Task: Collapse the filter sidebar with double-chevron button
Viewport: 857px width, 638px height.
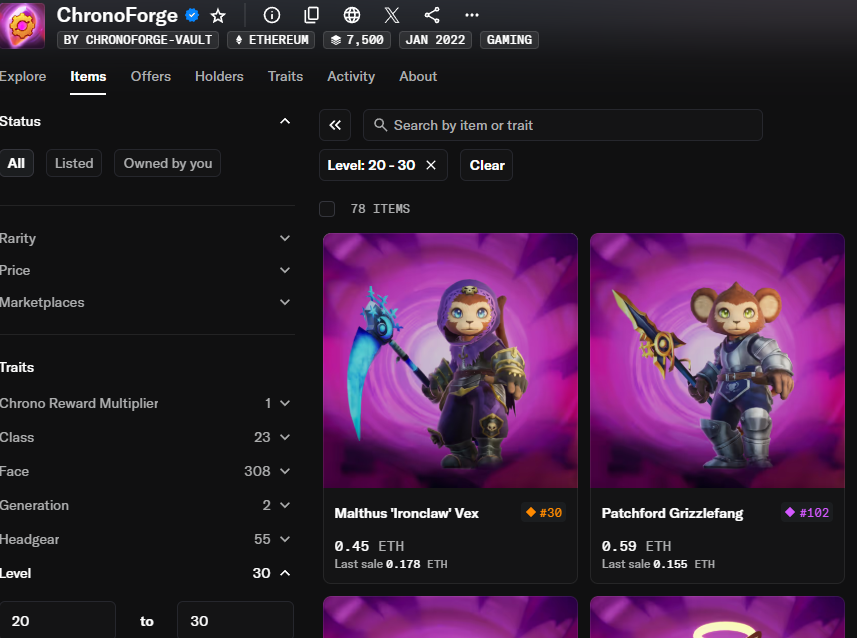Action: point(335,125)
